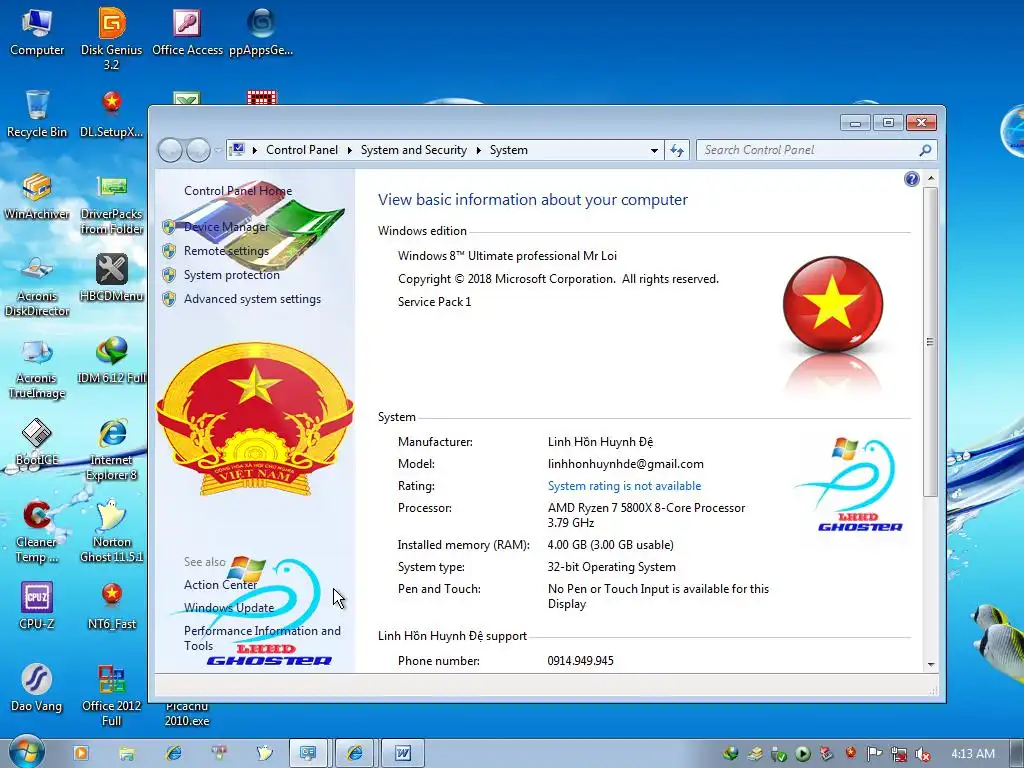Image resolution: width=1024 pixels, height=768 pixels.
Task: Launch the HBCDMenu desktop icon
Action: (x=112, y=278)
